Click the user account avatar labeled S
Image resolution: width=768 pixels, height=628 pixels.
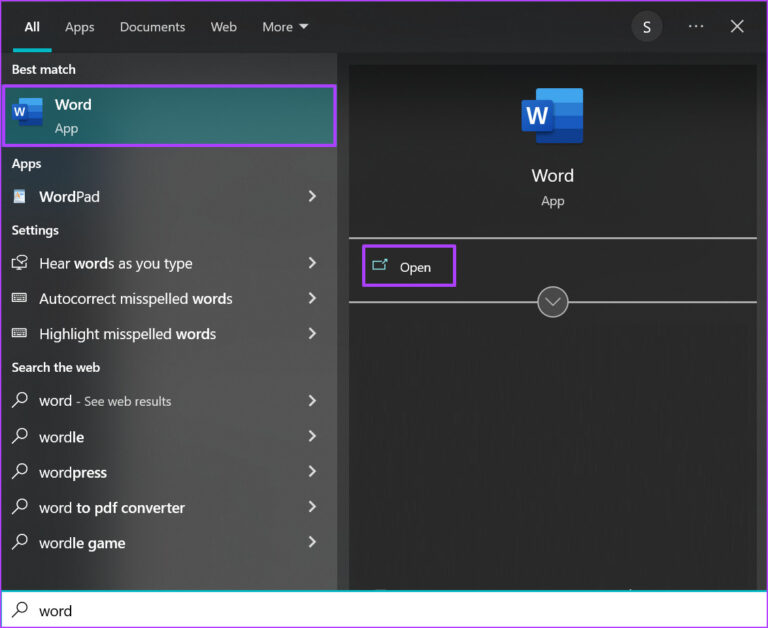point(646,27)
